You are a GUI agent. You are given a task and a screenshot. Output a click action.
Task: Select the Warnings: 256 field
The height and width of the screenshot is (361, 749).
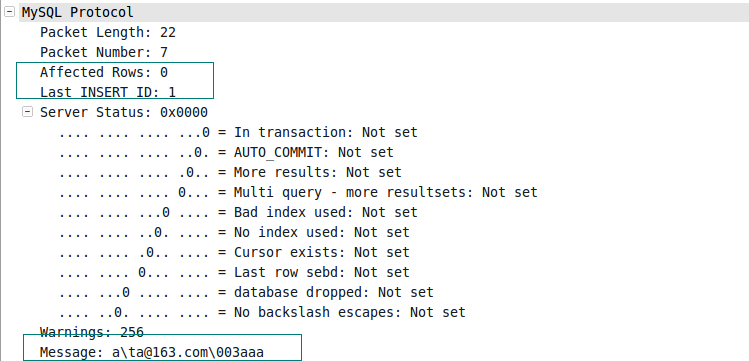click(x=92, y=332)
